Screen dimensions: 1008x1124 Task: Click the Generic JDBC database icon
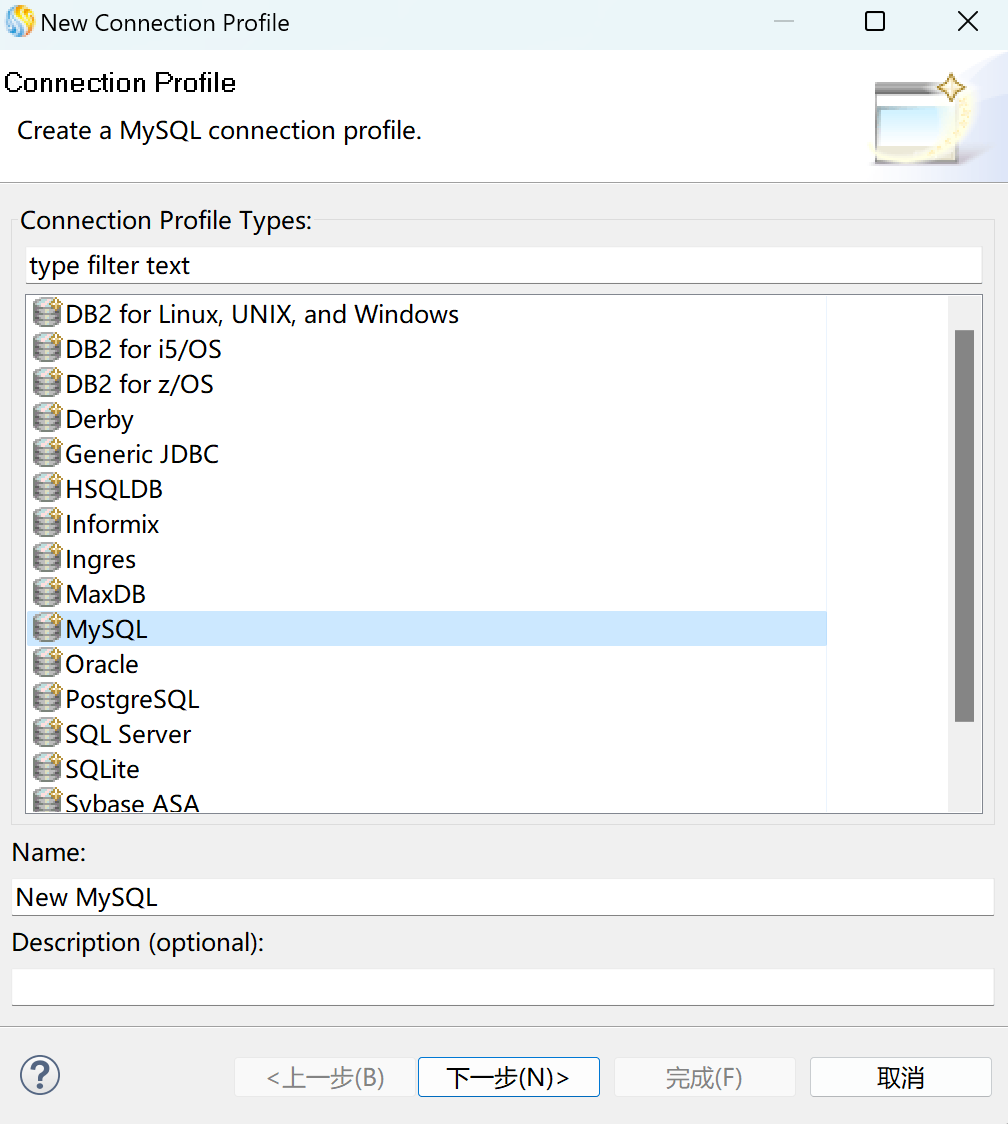click(47, 454)
